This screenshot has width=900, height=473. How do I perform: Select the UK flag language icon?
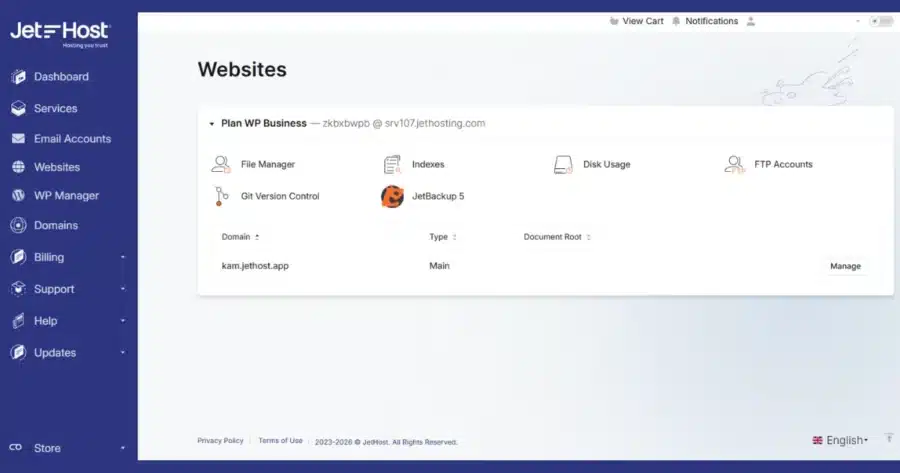pyautogui.click(x=817, y=440)
